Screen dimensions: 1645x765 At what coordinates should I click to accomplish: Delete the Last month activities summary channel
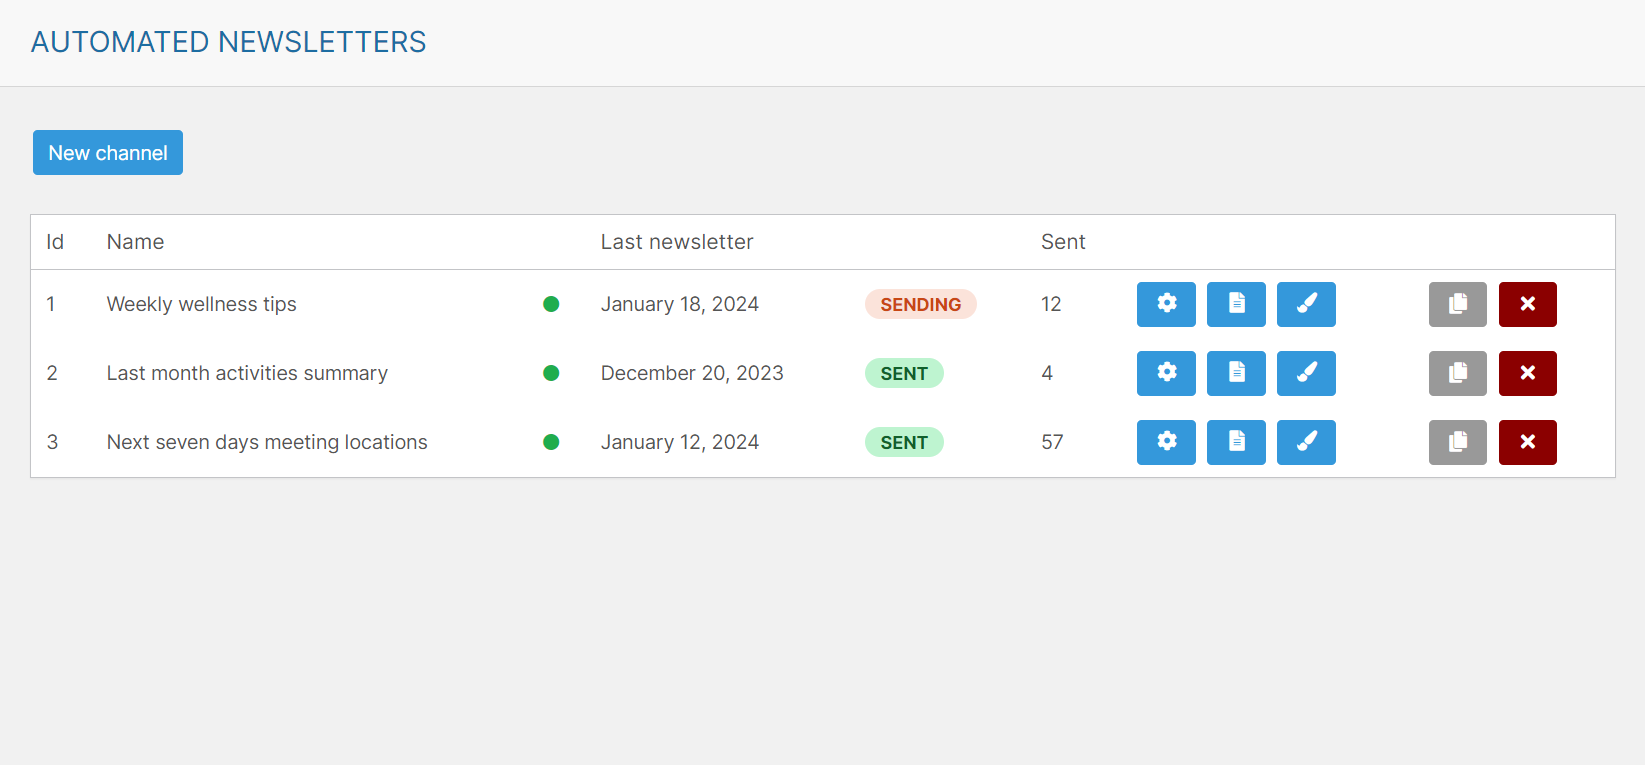(x=1527, y=373)
